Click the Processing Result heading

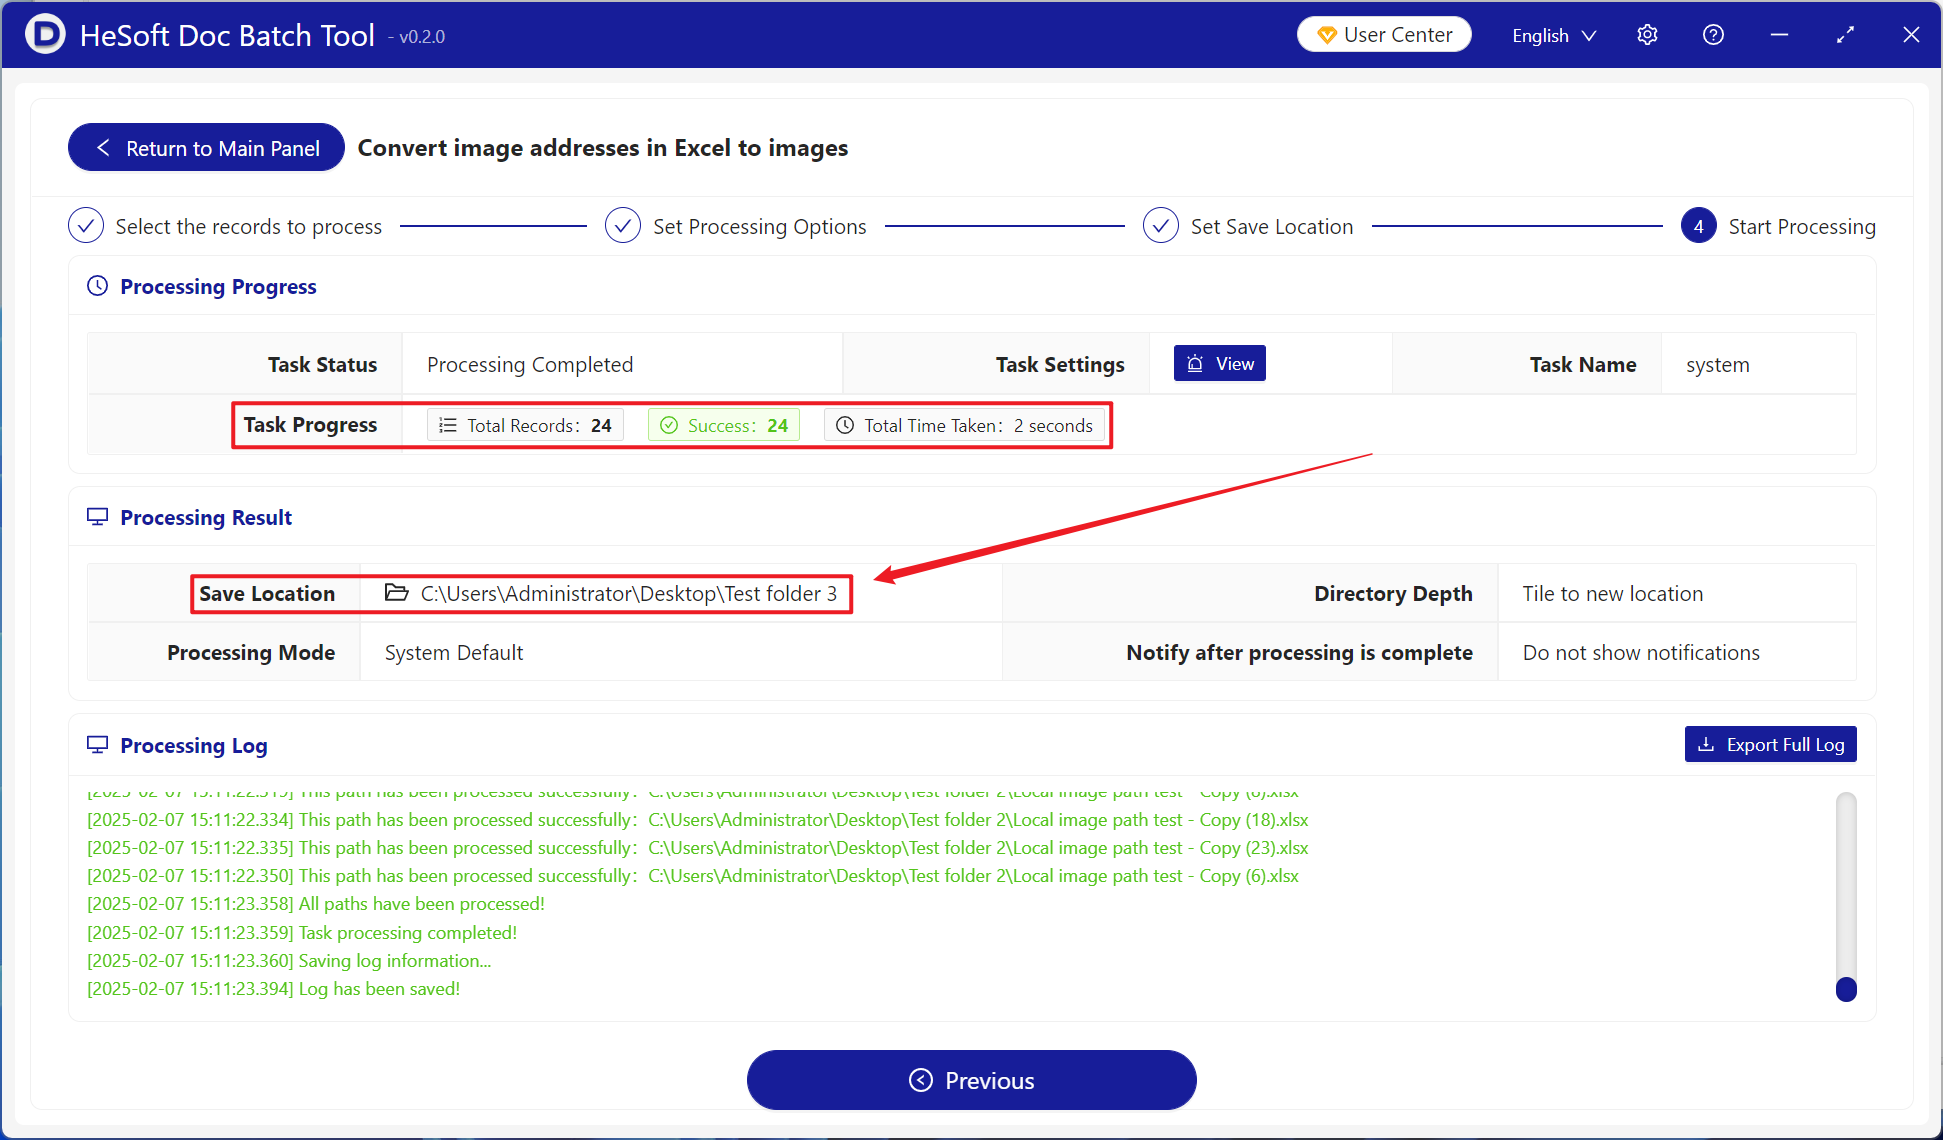click(206, 518)
